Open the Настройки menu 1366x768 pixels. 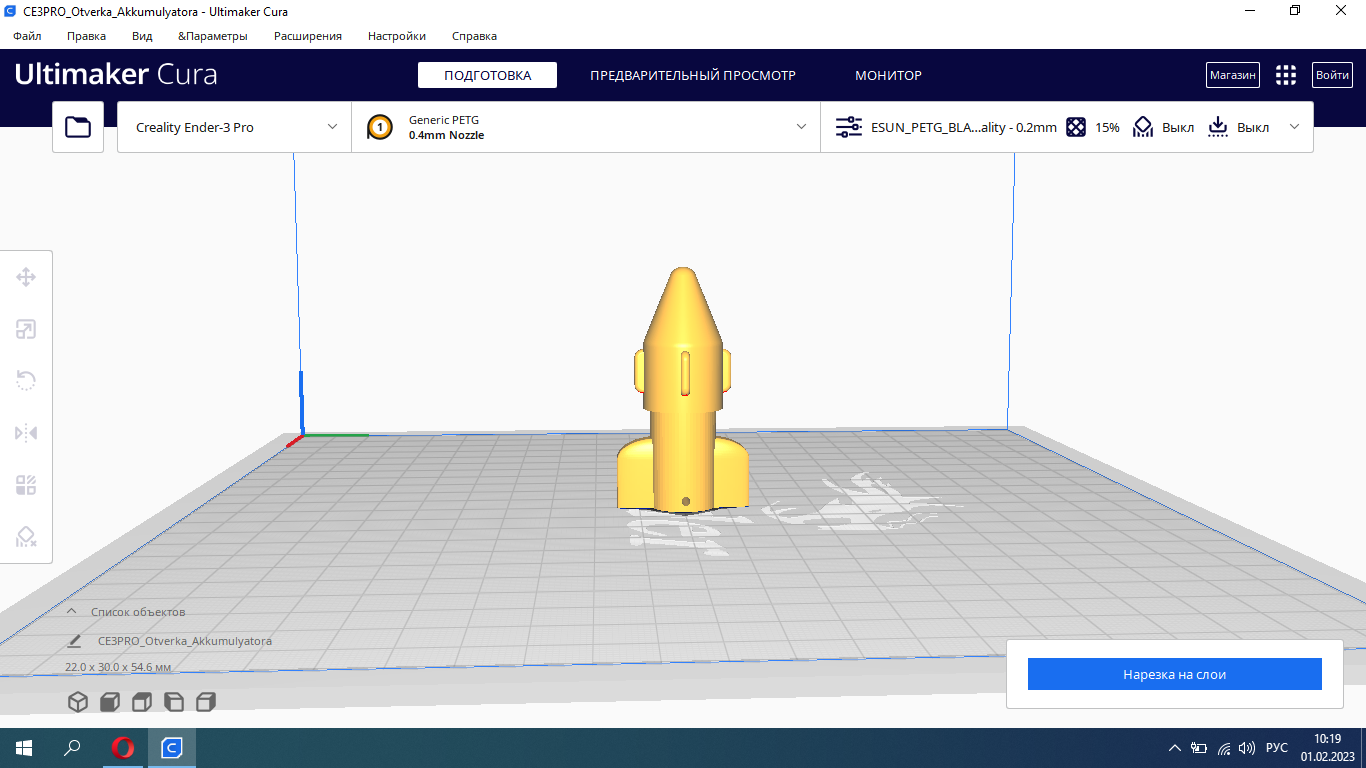[x=397, y=36]
